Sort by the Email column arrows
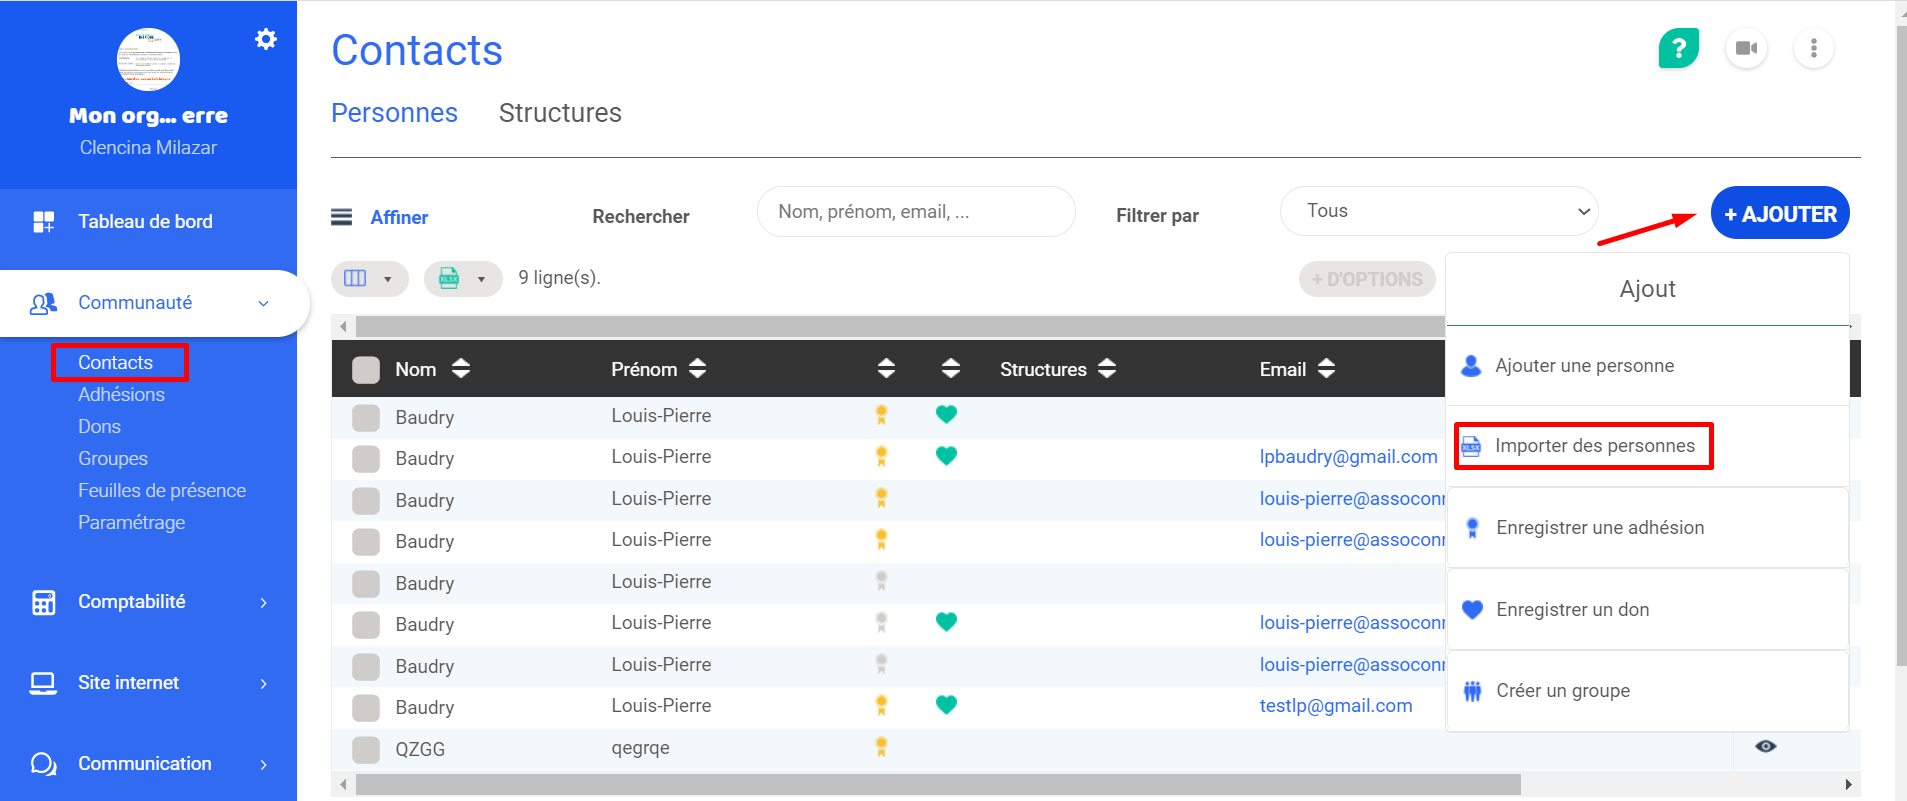 (1326, 369)
